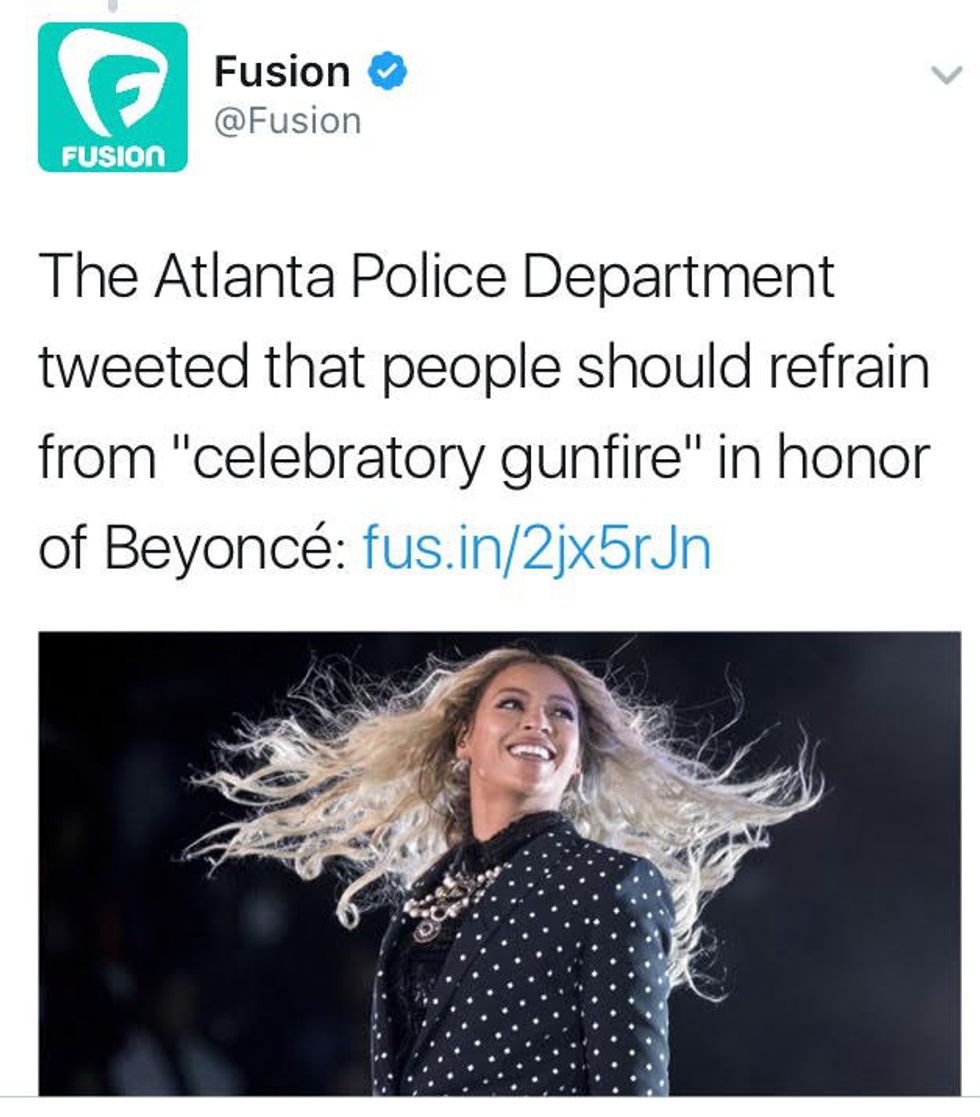The height and width of the screenshot is (1117, 980).
Task: Click the tweet line "tweeted that people should refrain"
Action: tap(484, 367)
